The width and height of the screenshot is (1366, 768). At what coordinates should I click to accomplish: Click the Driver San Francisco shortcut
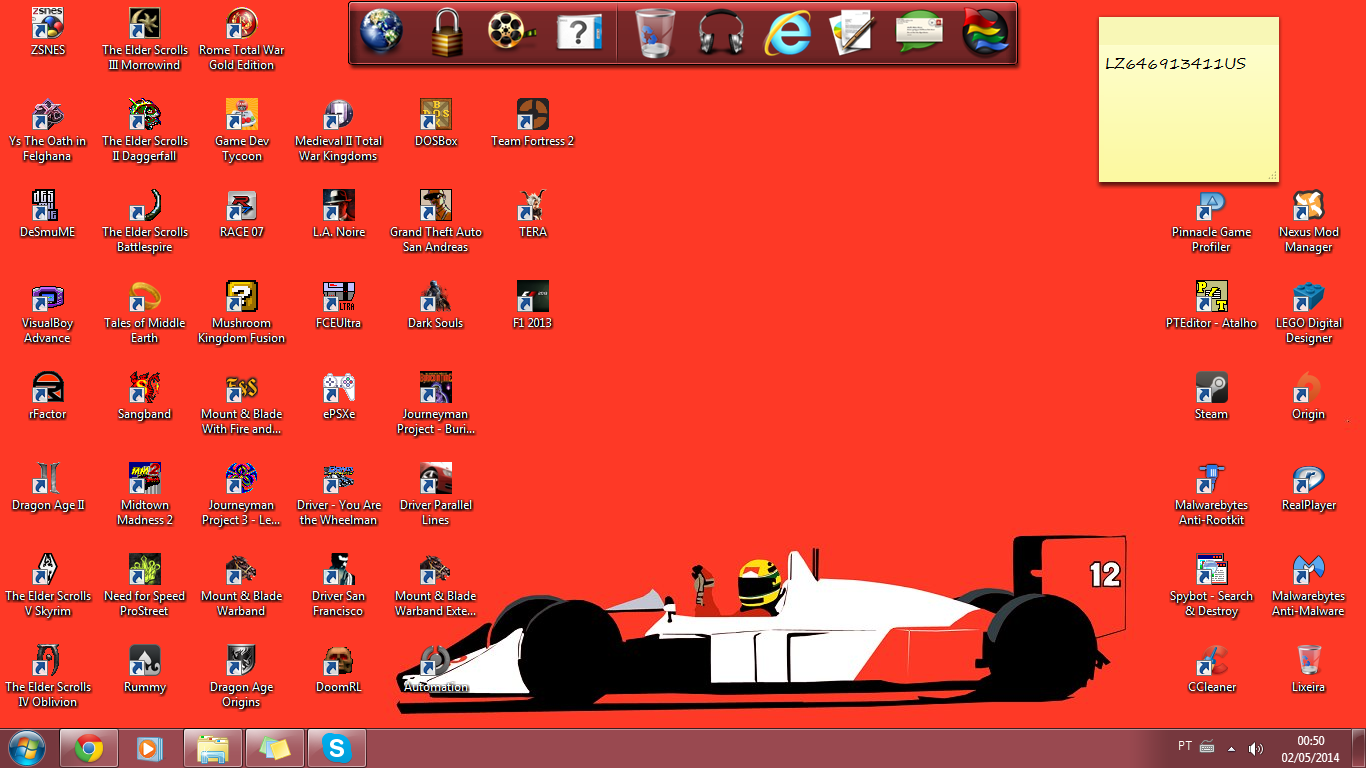(x=339, y=569)
